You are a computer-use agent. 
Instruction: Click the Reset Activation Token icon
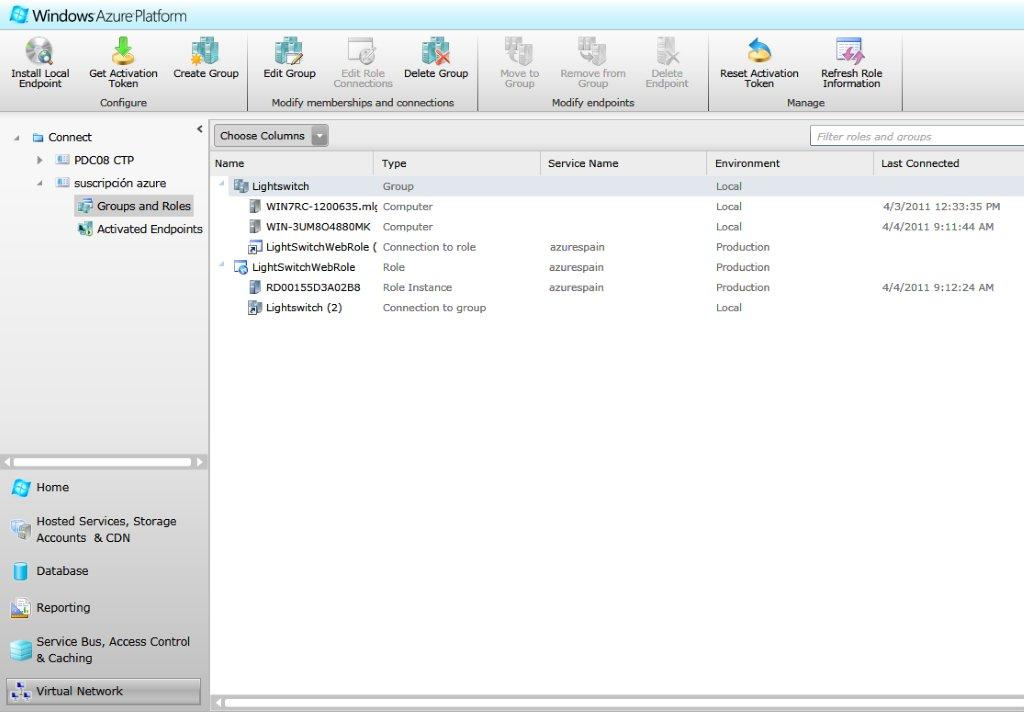click(759, 51)
